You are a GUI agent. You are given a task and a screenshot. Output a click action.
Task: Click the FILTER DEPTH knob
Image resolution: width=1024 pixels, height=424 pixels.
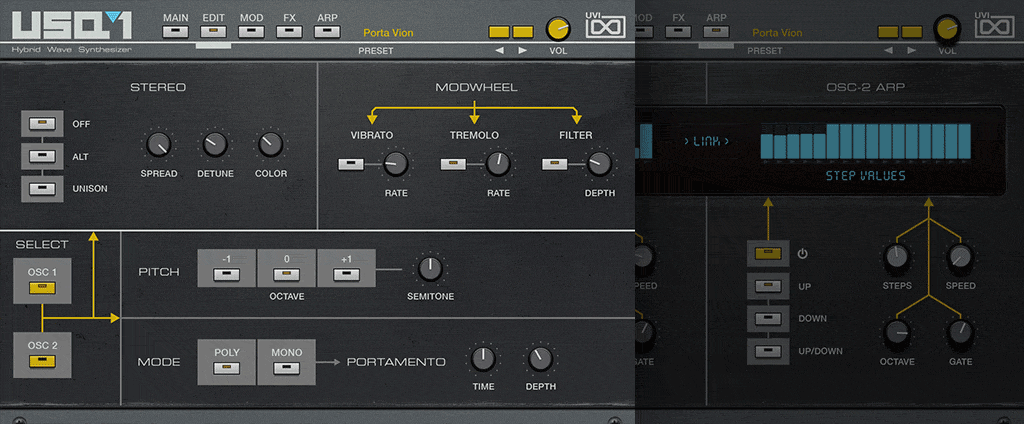coord(599,164)
